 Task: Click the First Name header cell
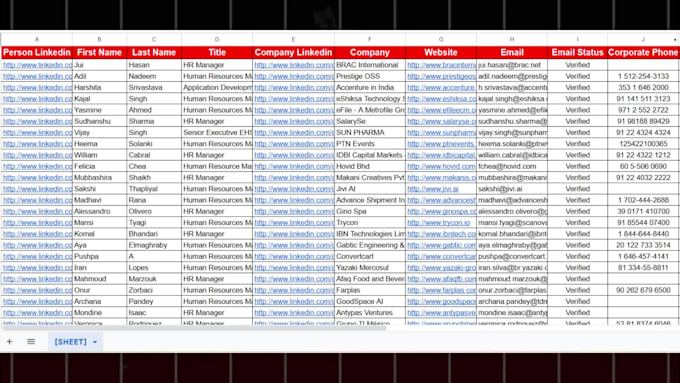click(x=99, y=52)
